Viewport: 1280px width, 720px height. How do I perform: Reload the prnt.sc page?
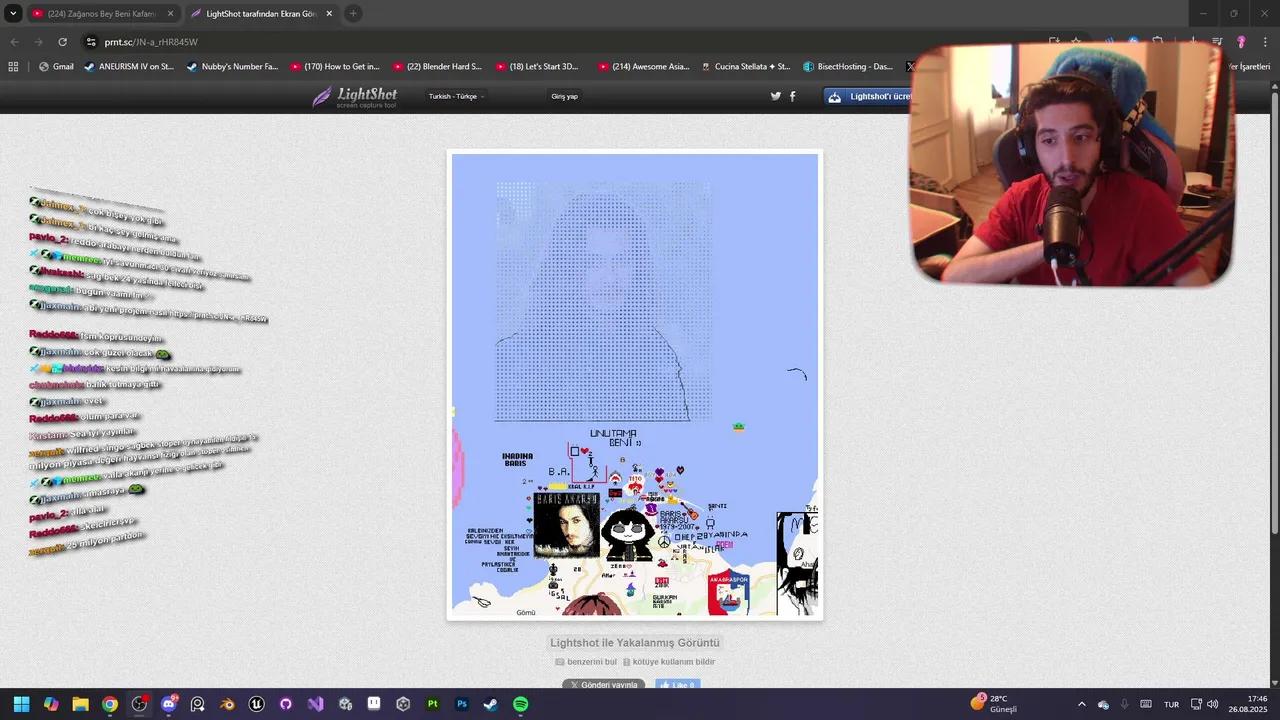click(62, 42)
